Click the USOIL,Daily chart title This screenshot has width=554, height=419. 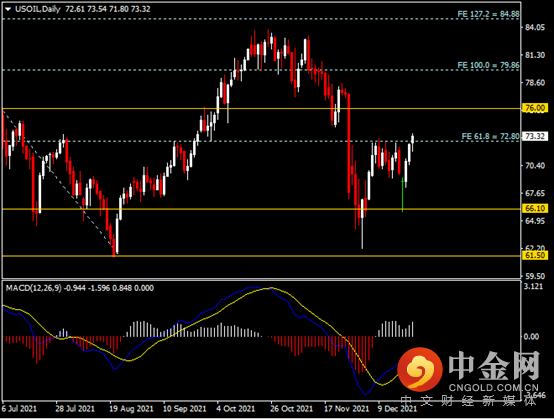(37, 9)
